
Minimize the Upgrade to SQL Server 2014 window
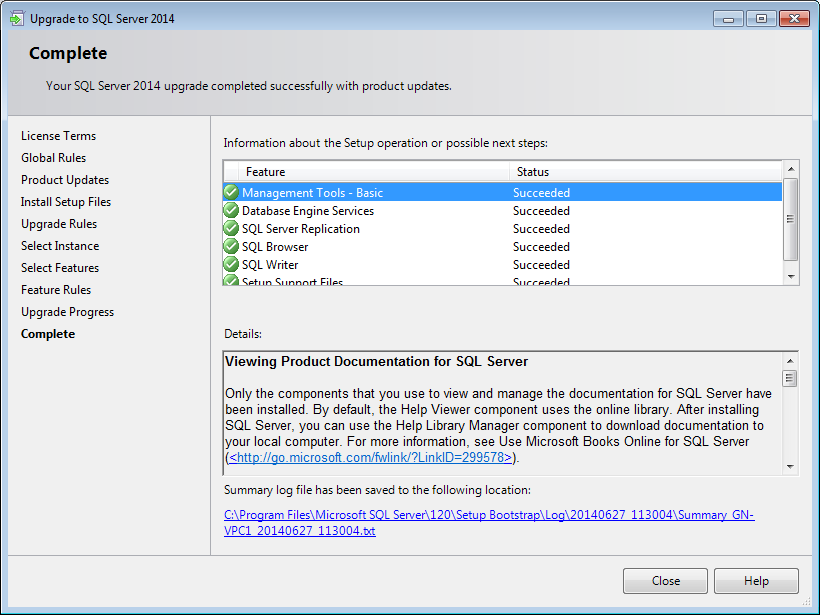(728, 19)
